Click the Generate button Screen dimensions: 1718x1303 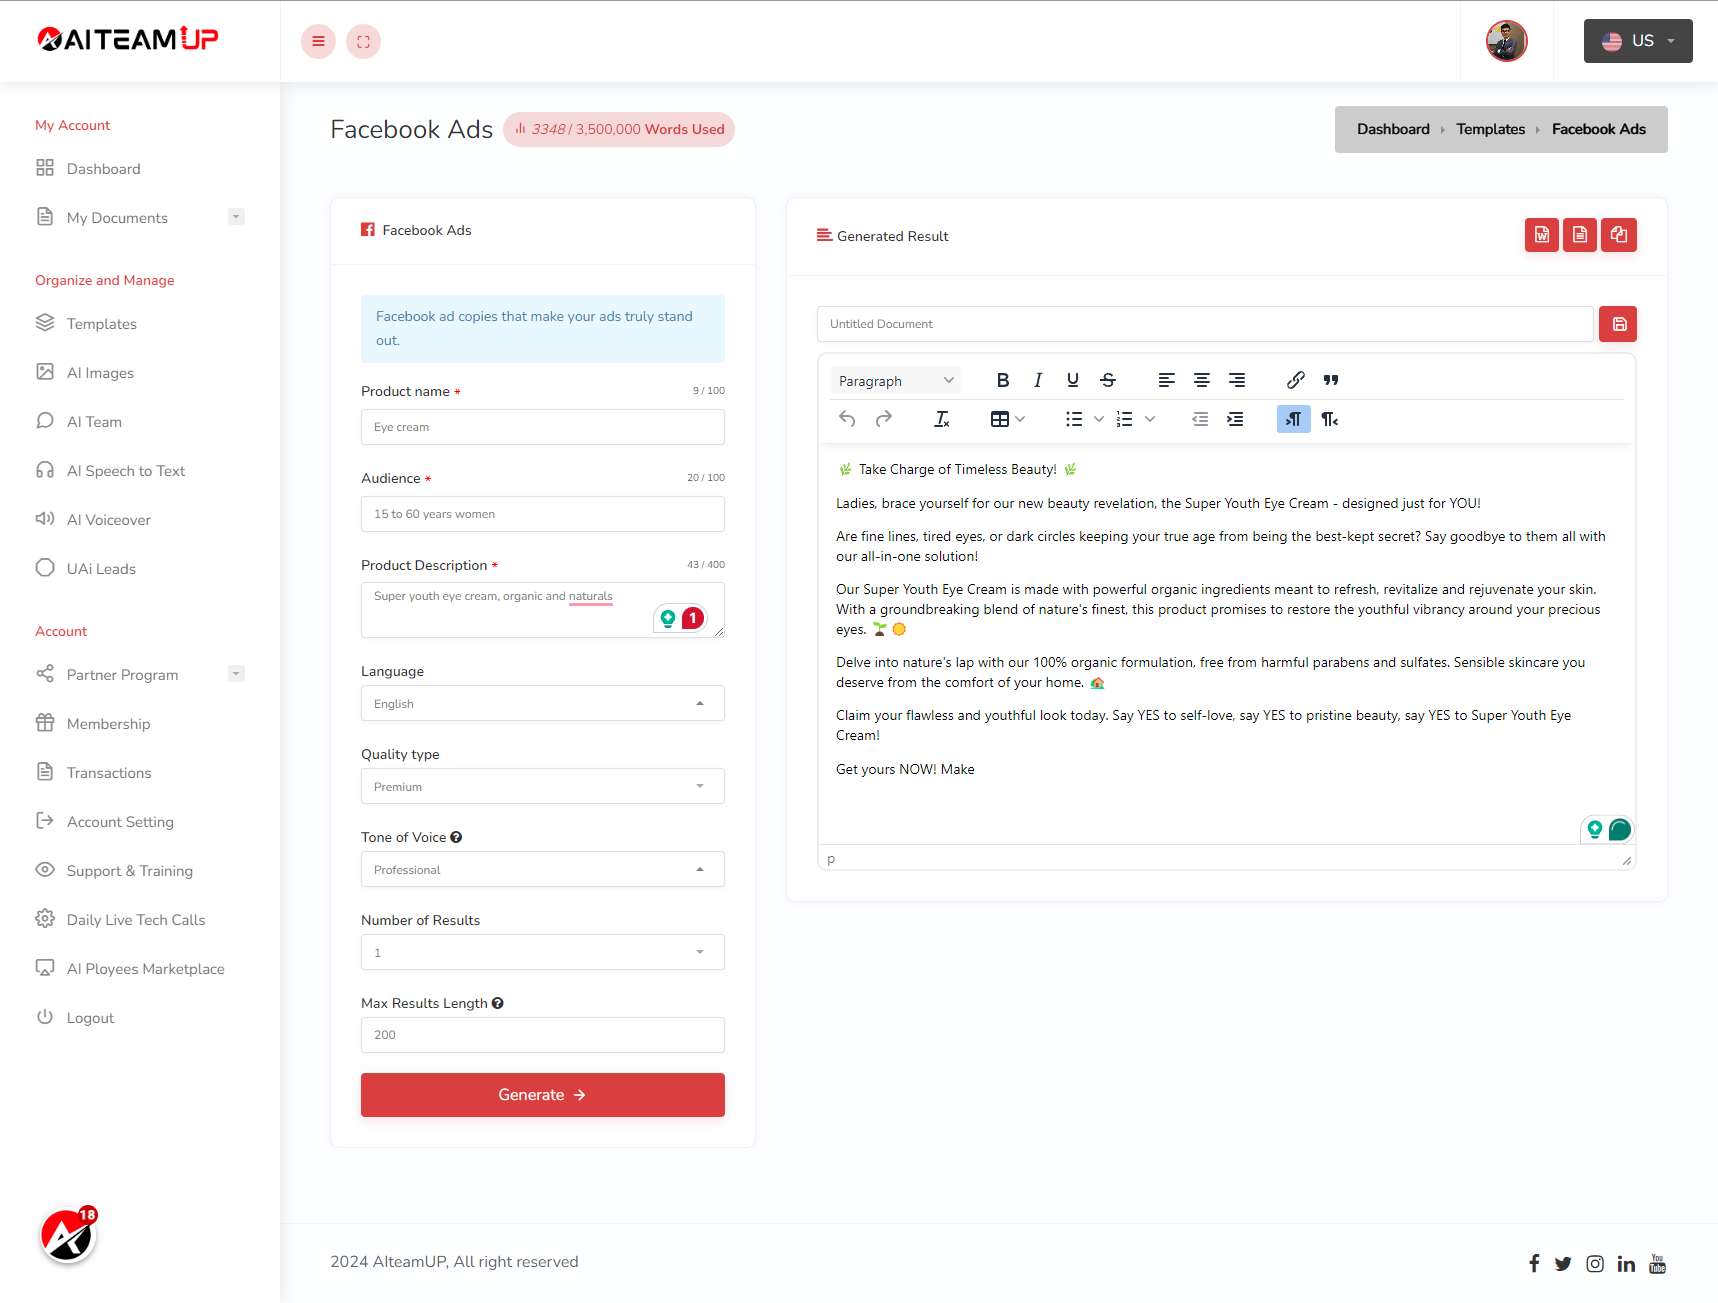[x=543, y=1095]
